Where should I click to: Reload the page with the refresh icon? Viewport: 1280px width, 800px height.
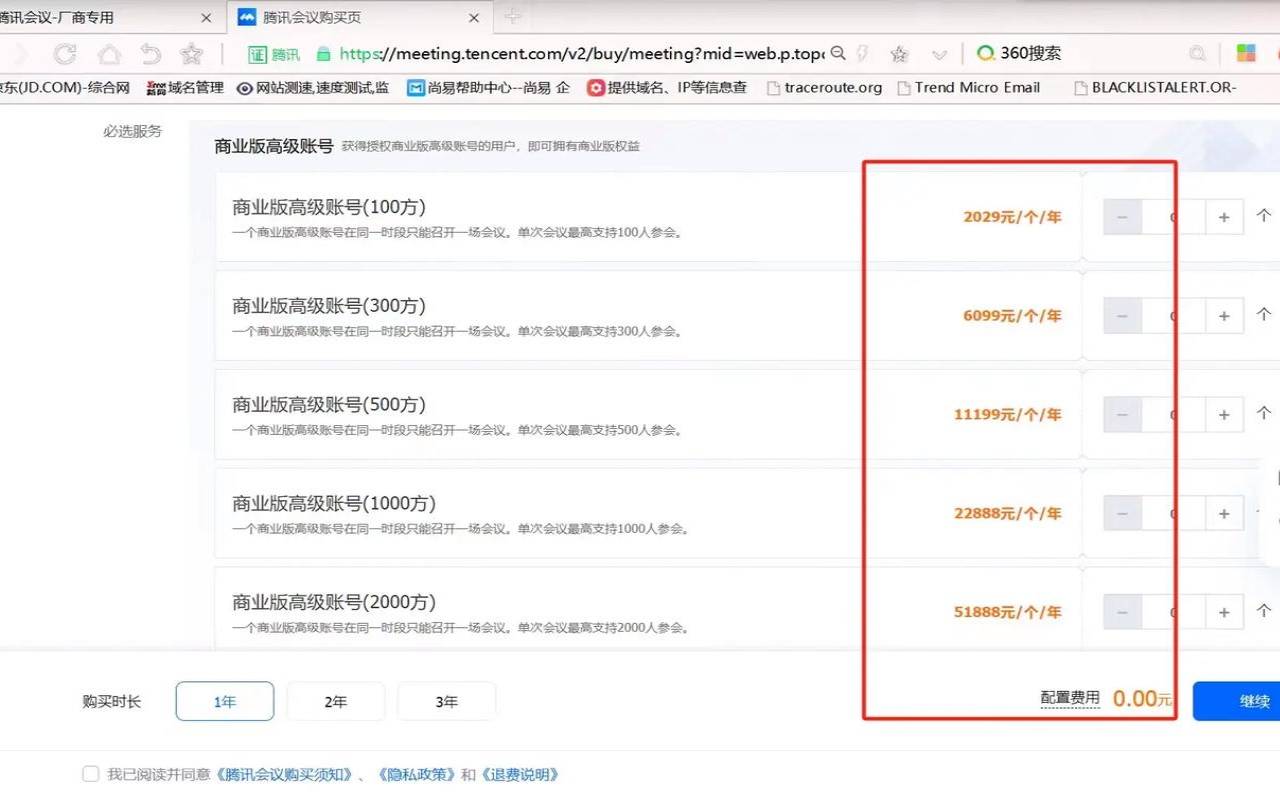(63, 53)
